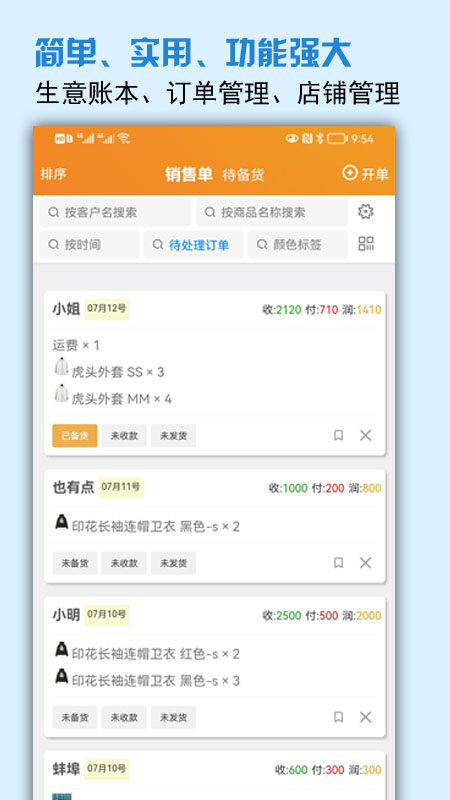The height and width of the screenshot is (800, 450).
Task: Toggle 未发货 status on 小明 order
Action: (x=173, y=718)
